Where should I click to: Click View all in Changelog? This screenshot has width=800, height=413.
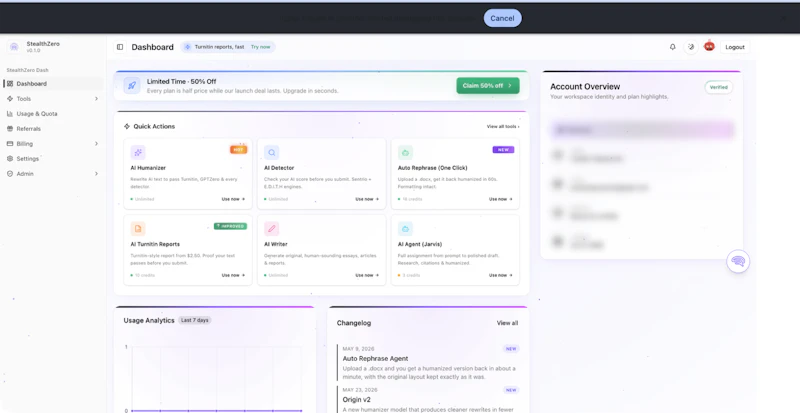[x=507, y=323]
